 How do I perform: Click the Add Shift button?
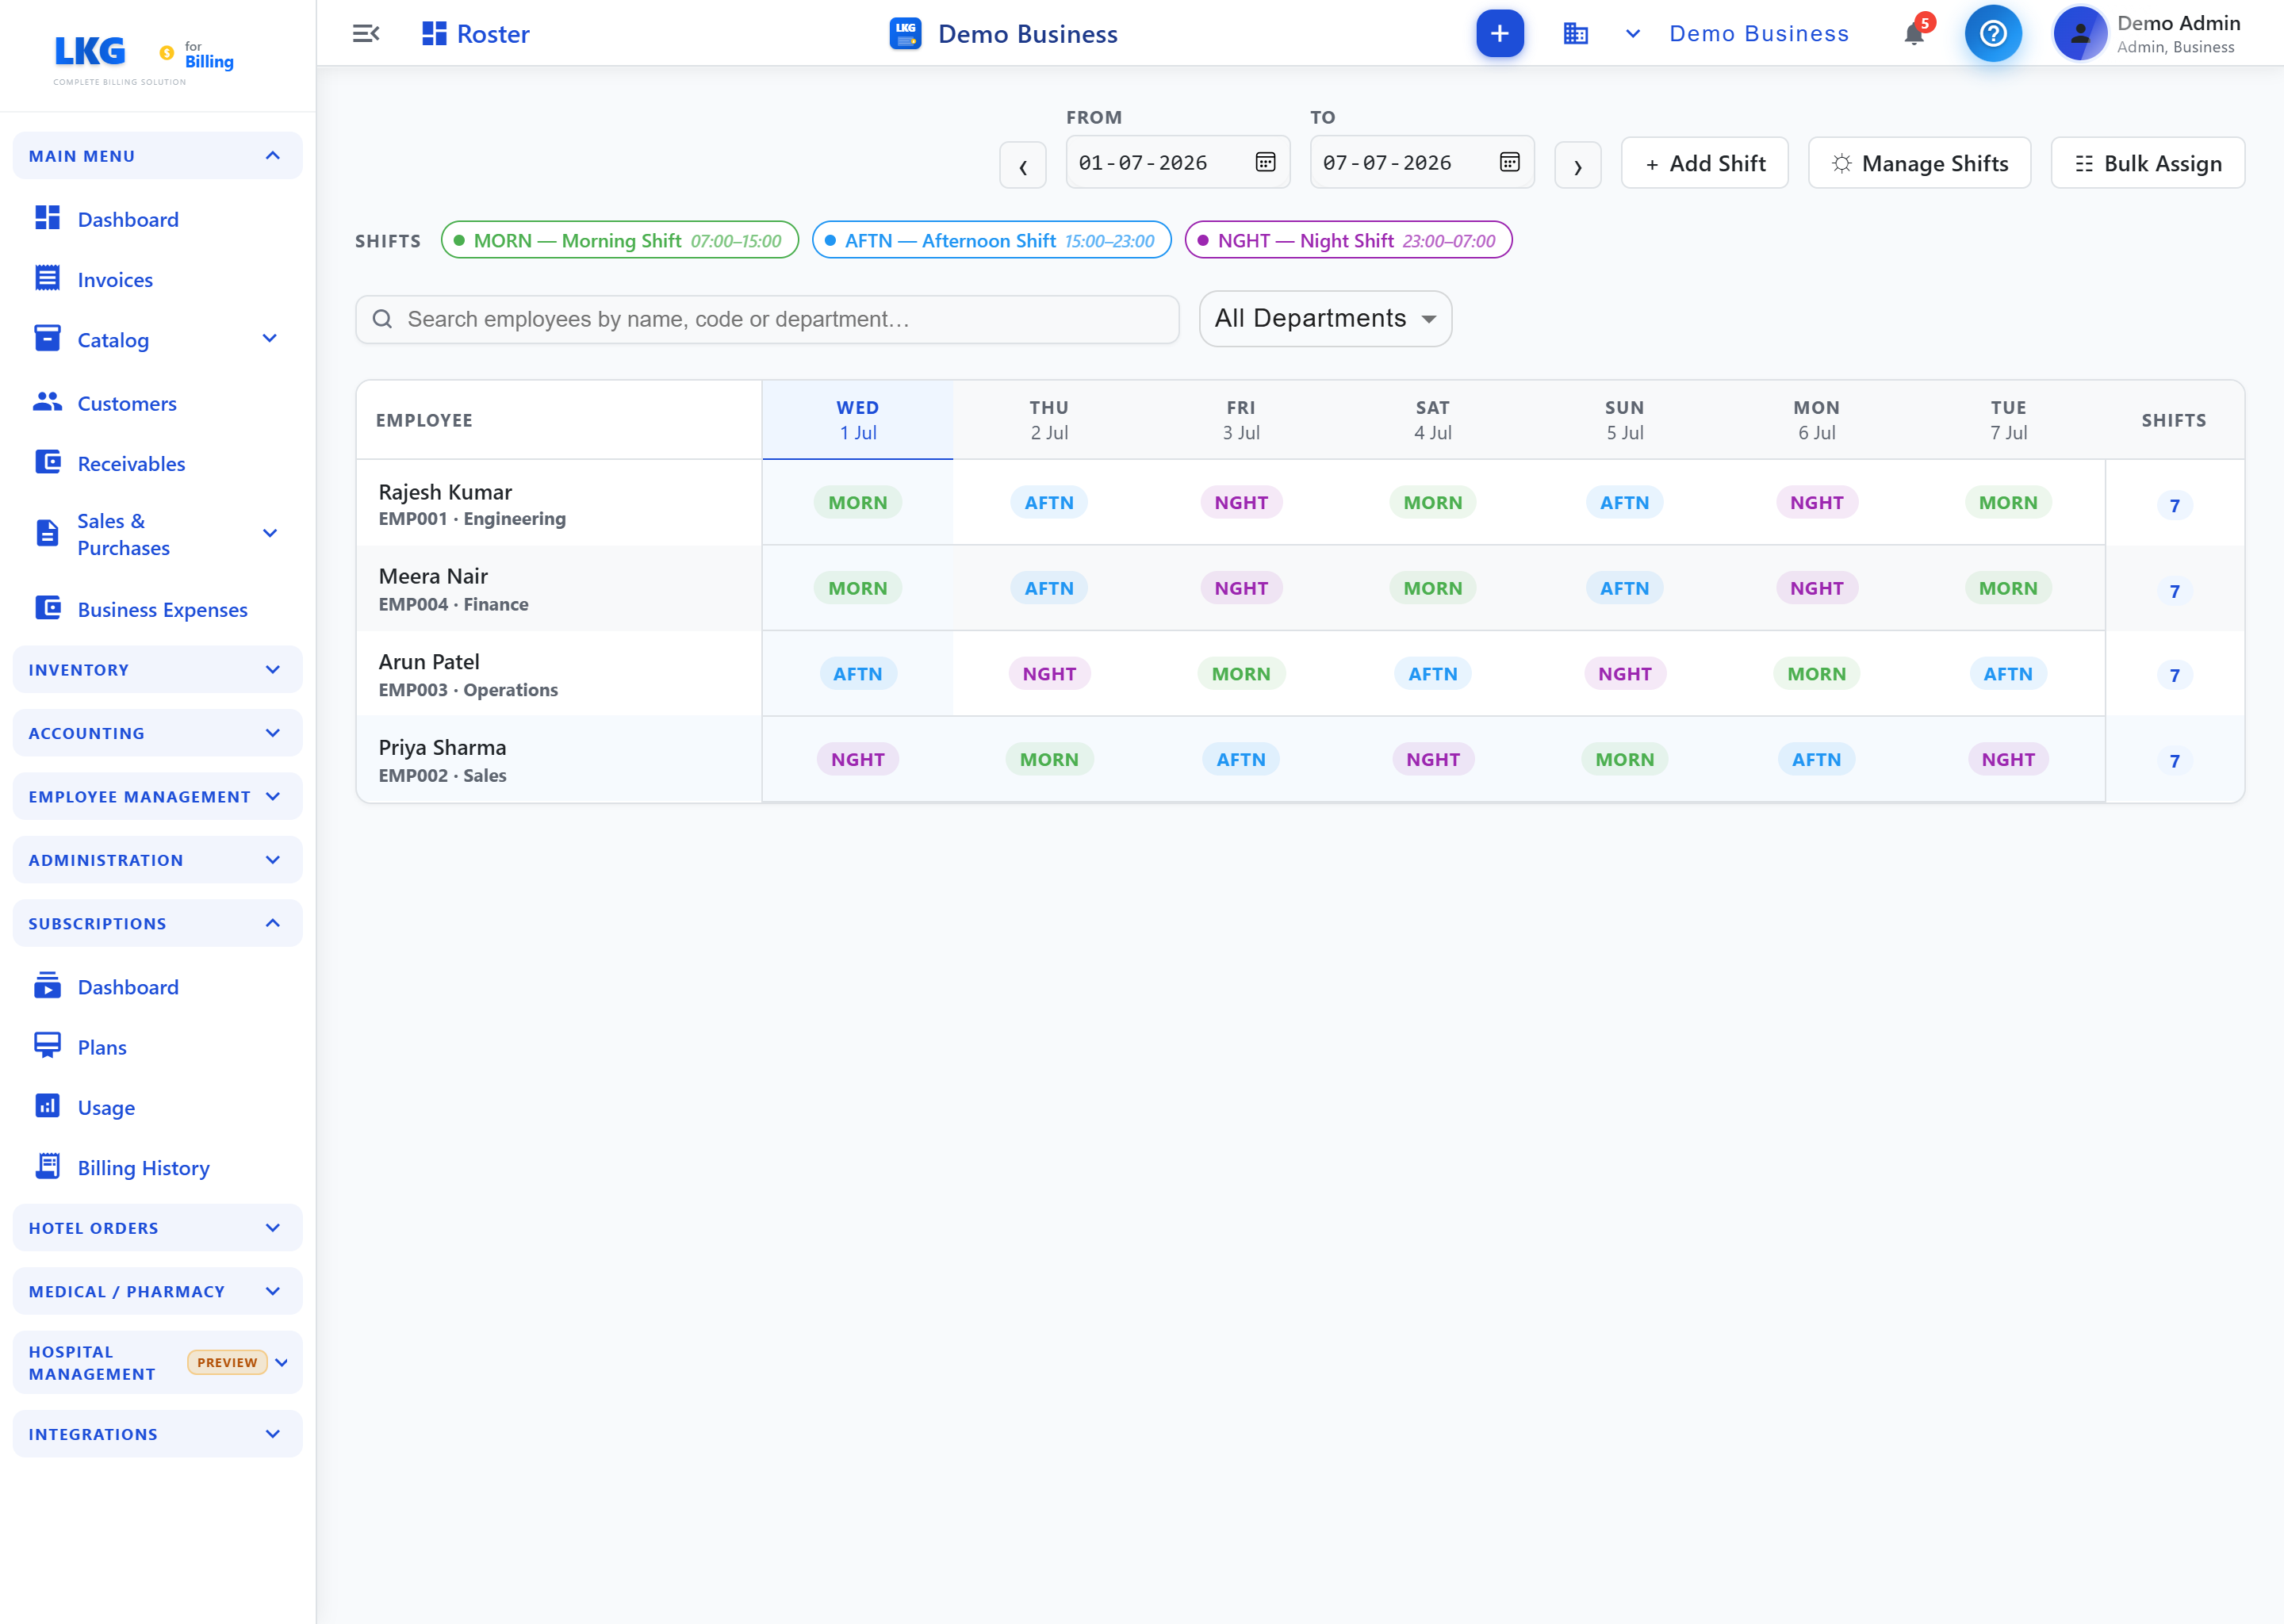pos(1704,163)
